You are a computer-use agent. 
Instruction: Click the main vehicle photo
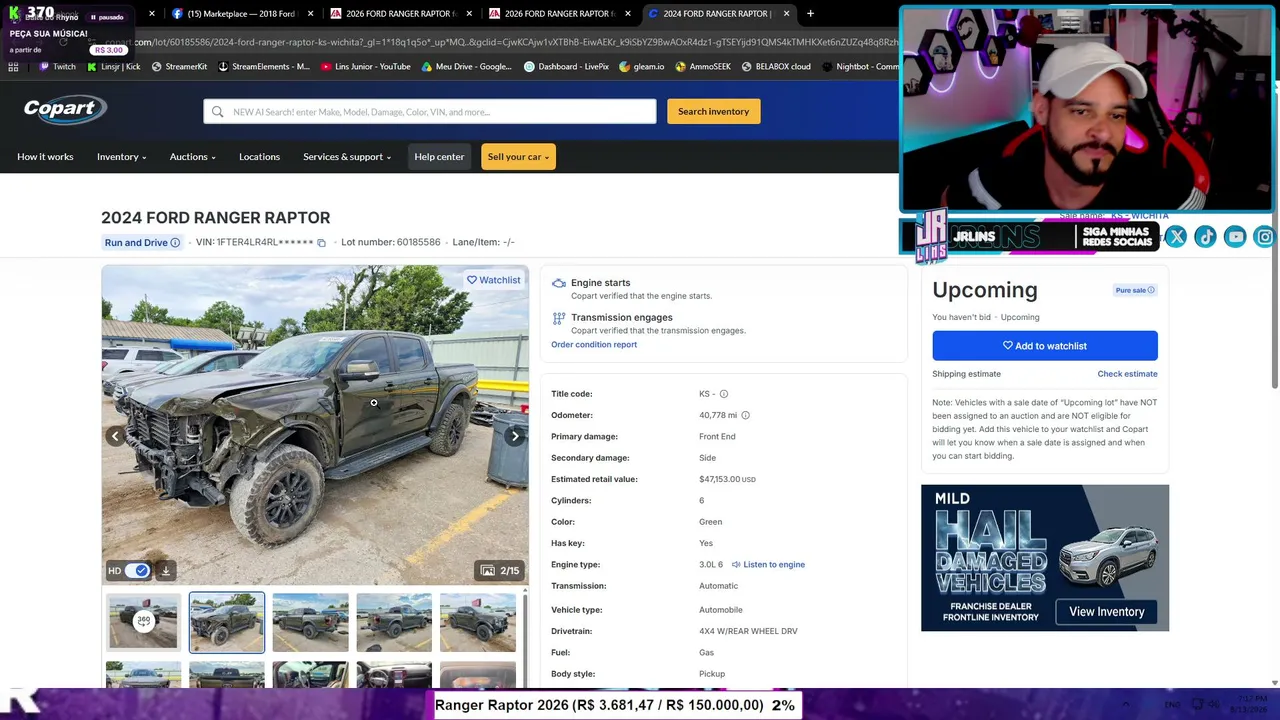[x=315, y=424]
